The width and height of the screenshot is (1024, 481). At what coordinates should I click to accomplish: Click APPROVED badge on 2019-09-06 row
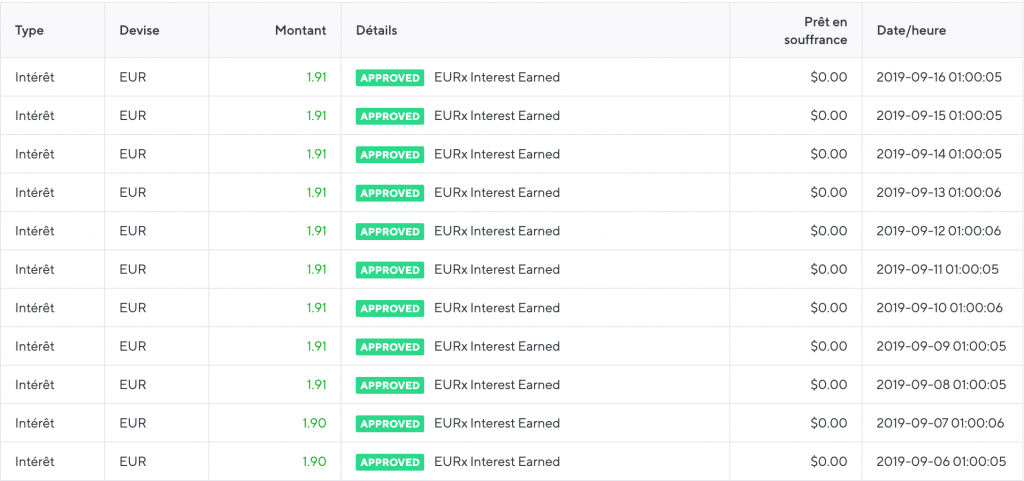390,463
